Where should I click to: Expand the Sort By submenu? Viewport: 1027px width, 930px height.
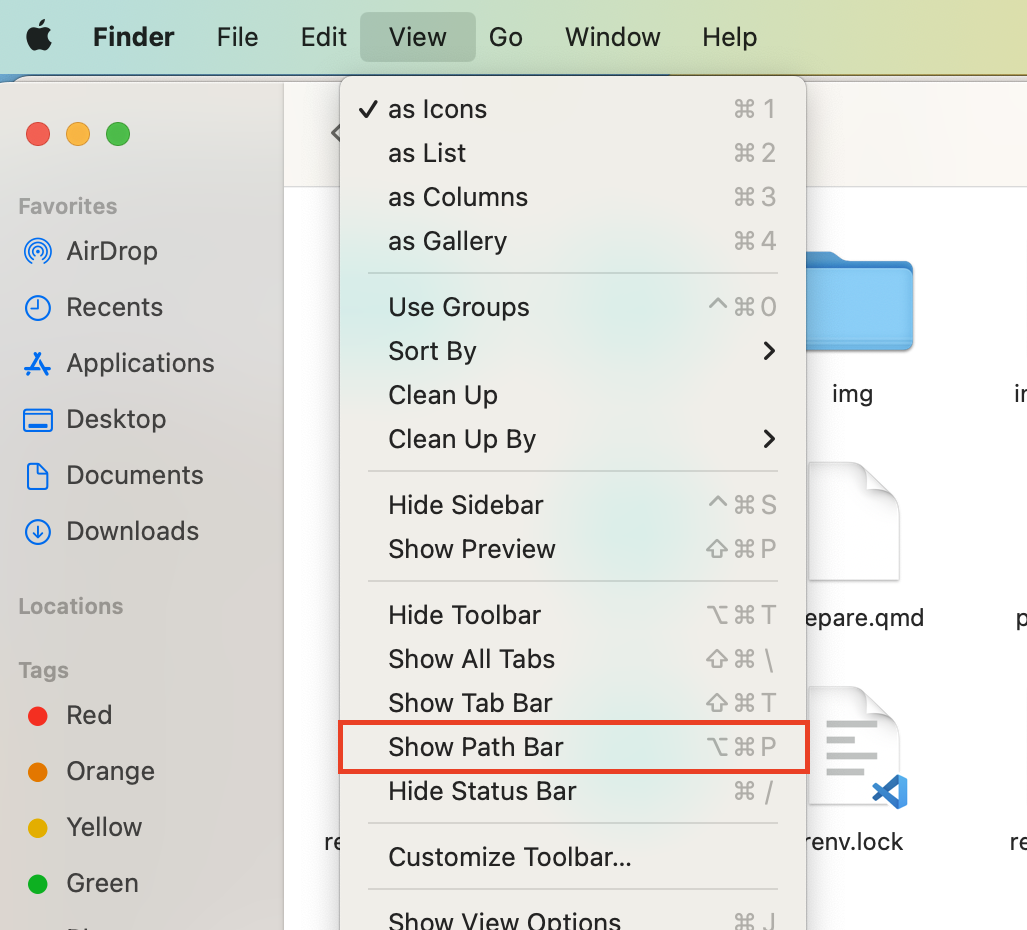tap(432, 351)
